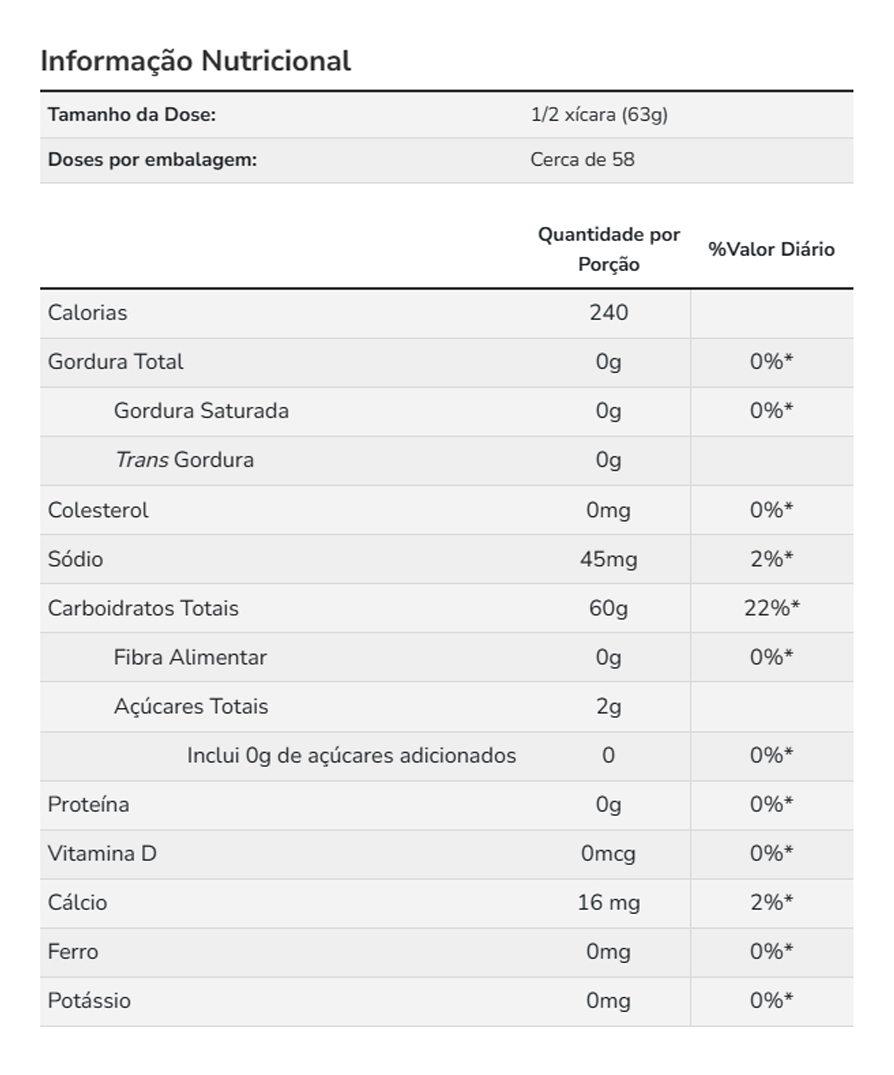894x1075 pixels.
Task: Click the %Valor Diário column header
Action: [771, 249]
